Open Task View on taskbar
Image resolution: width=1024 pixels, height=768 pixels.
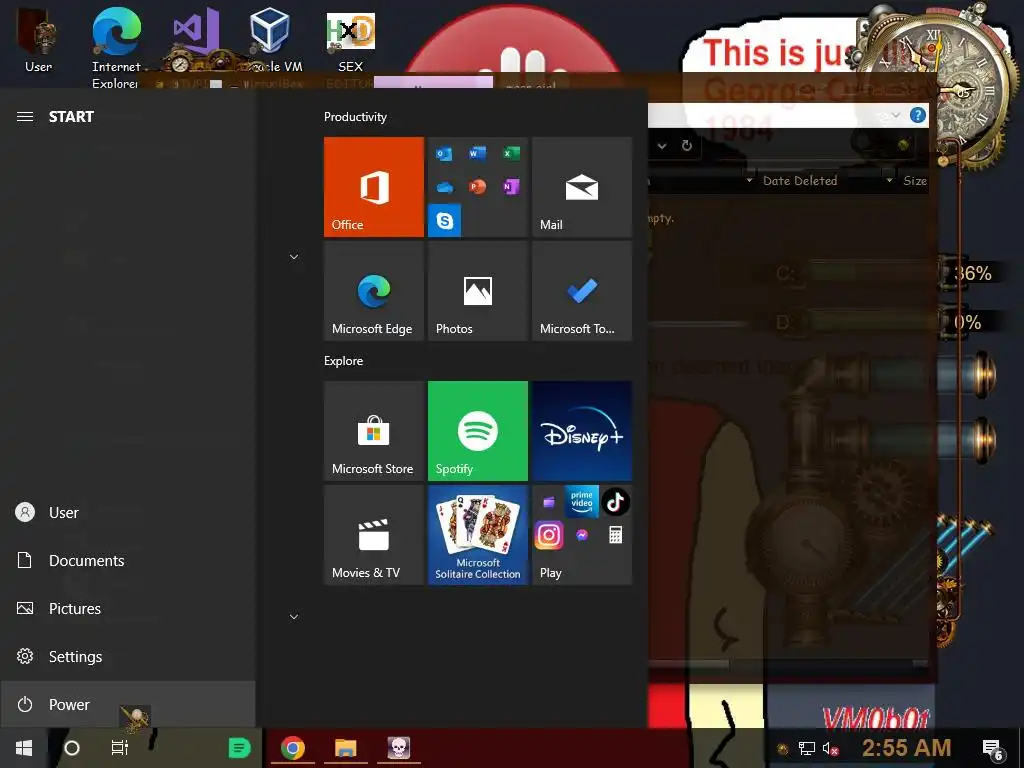(x=120, y=748)
